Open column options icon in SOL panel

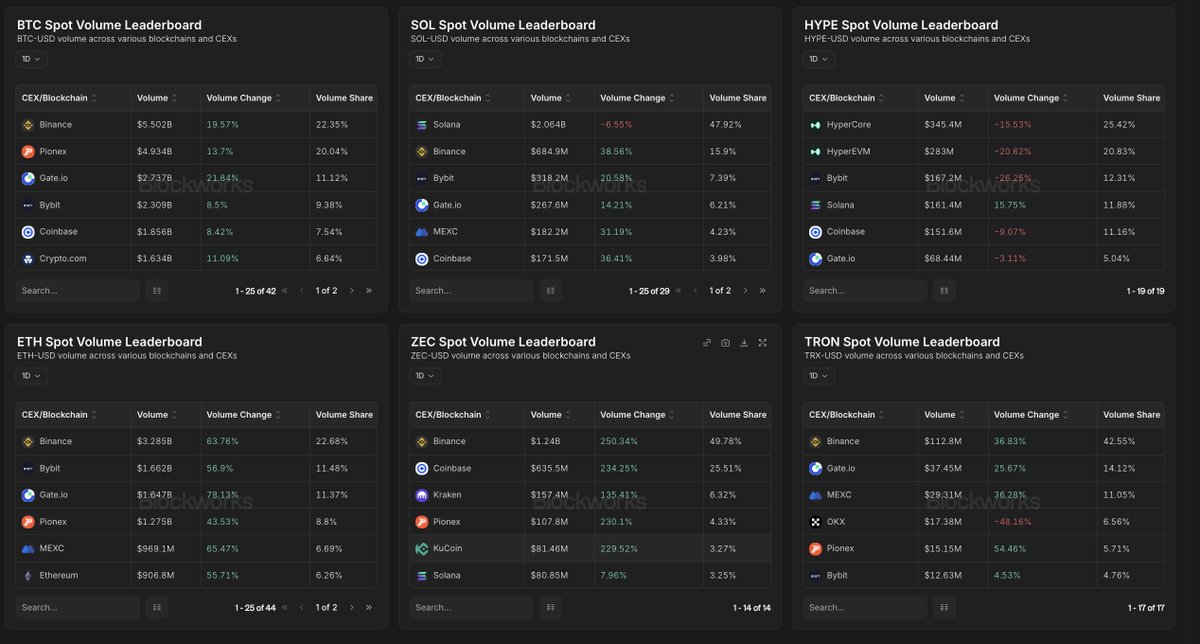tap(551, 291)
